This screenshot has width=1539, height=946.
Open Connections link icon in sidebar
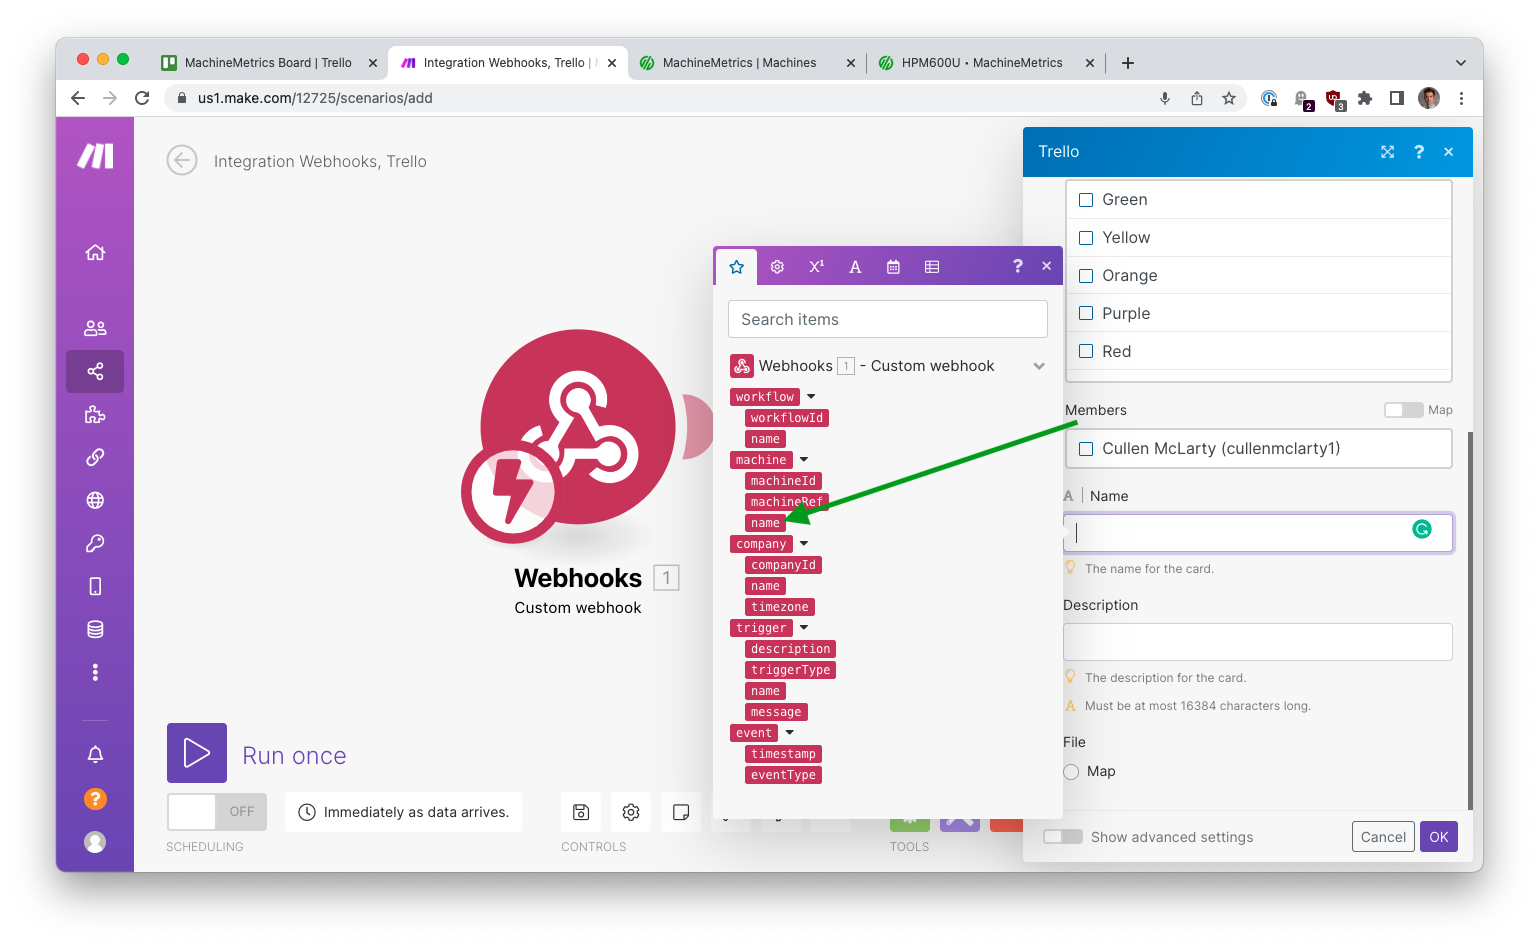point(95,457)
